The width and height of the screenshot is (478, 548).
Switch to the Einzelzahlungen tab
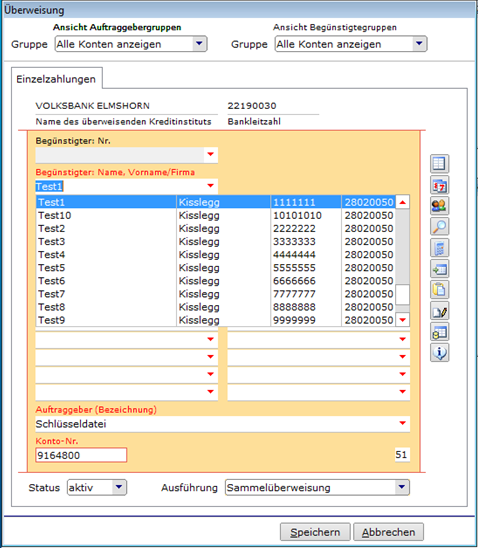pyautogui.click(x=56, y=79)
